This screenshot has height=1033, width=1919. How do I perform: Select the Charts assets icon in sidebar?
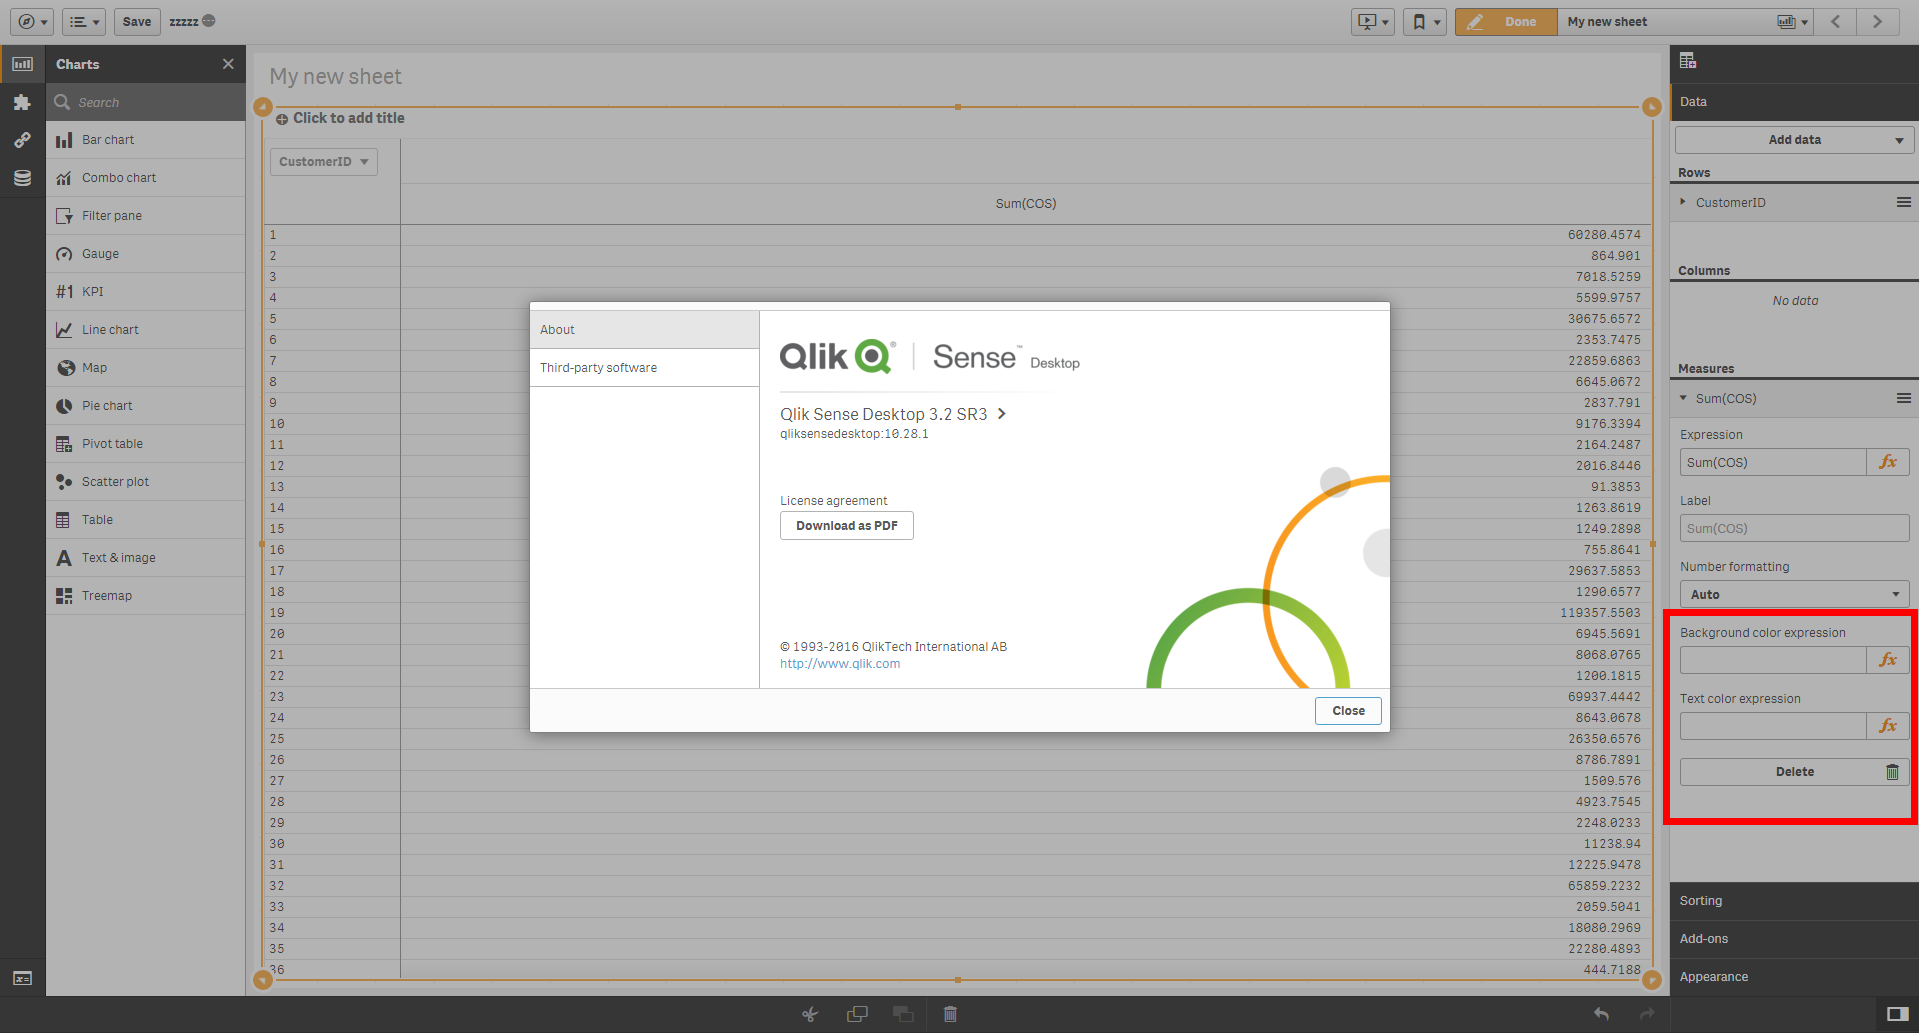pyautogui.click(x=22, y=64)
